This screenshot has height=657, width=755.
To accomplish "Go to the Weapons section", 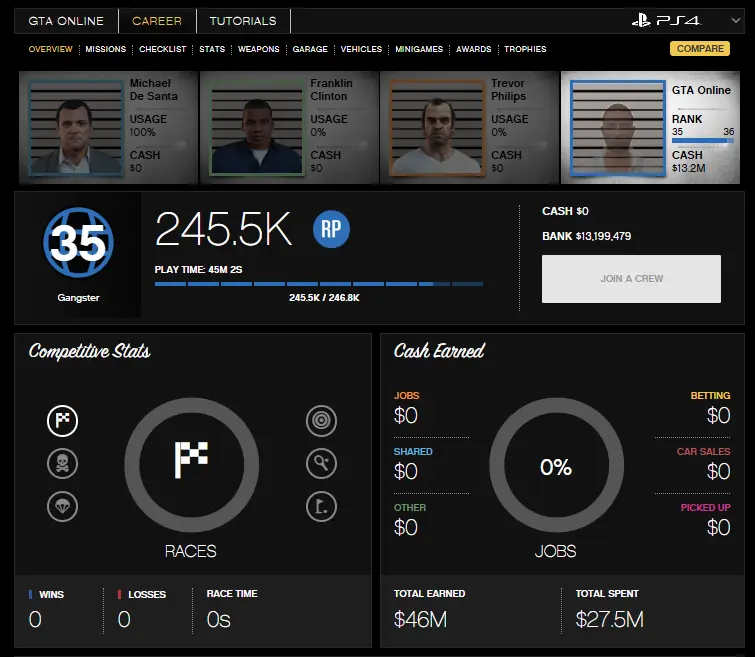I will [260, 49].
